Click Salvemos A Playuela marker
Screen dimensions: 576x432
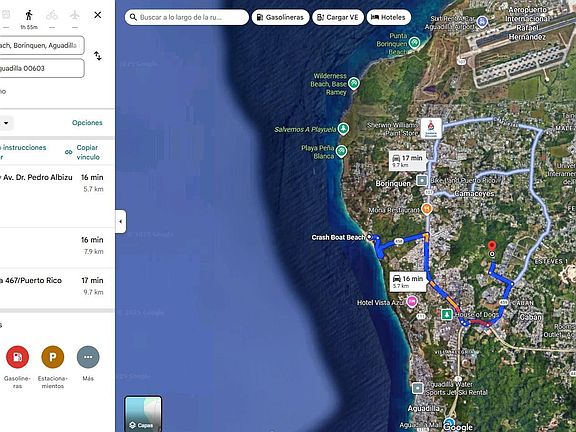click(343, 129)
